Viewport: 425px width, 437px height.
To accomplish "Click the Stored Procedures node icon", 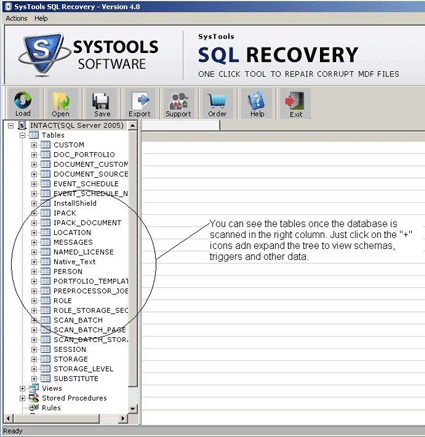I will [34, 398].
